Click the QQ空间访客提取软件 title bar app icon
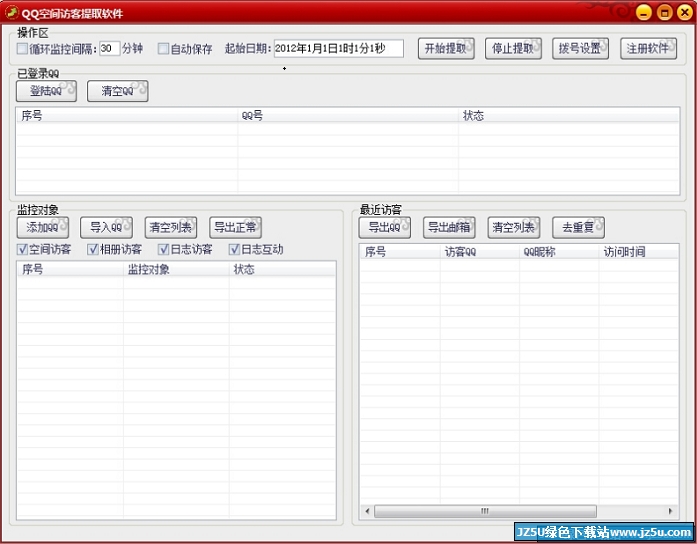Screen dimensions: 697x544 [x=12, y=12]
